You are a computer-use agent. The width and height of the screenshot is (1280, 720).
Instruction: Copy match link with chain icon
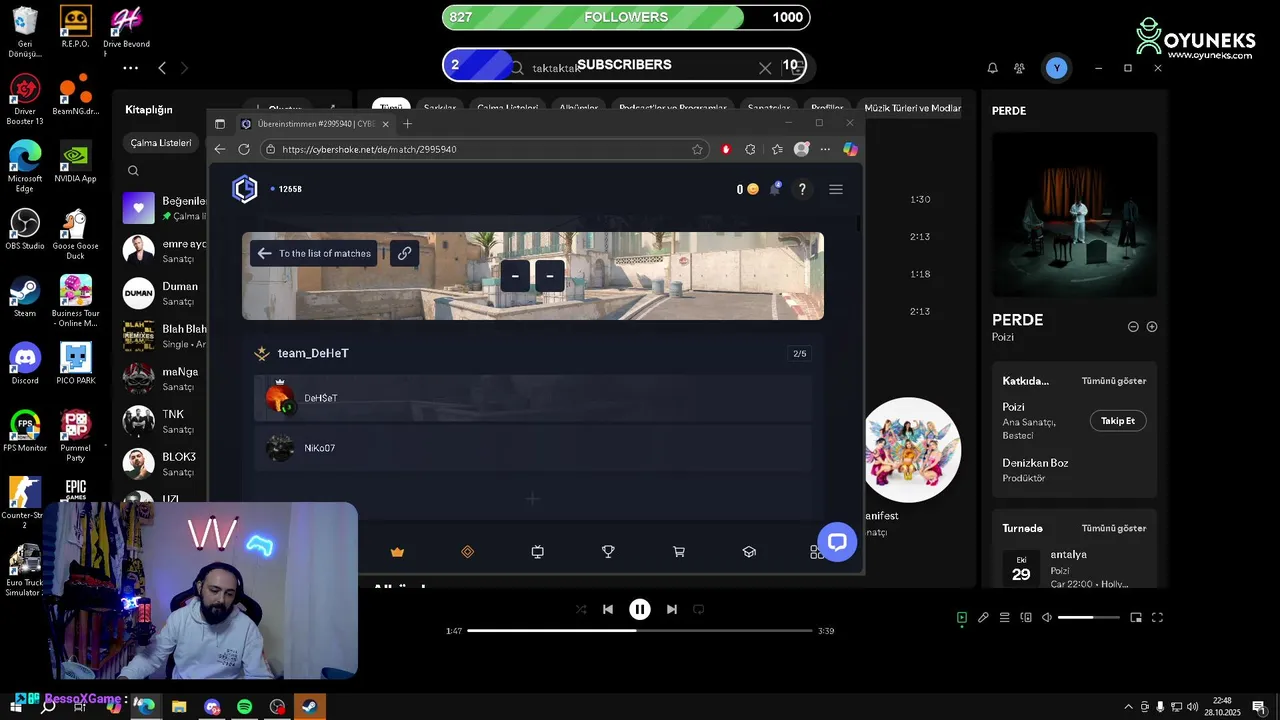click(x=404, y=253)
